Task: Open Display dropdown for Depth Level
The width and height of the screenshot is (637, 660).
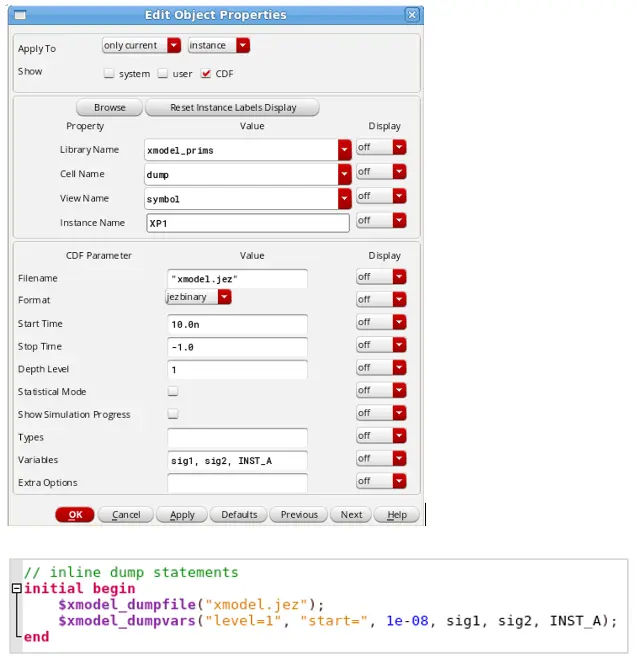Action: pyautogui.click(x=381, y=368)
